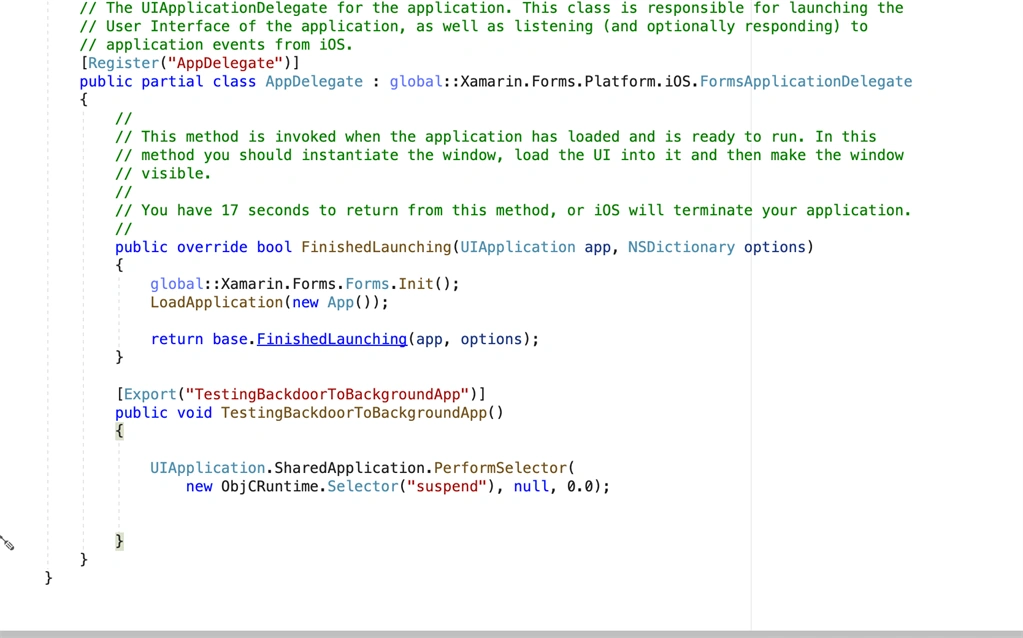Click the comment line starting "This method is invoked"
The image size is (1023, 638).
[x=496, y=137]
